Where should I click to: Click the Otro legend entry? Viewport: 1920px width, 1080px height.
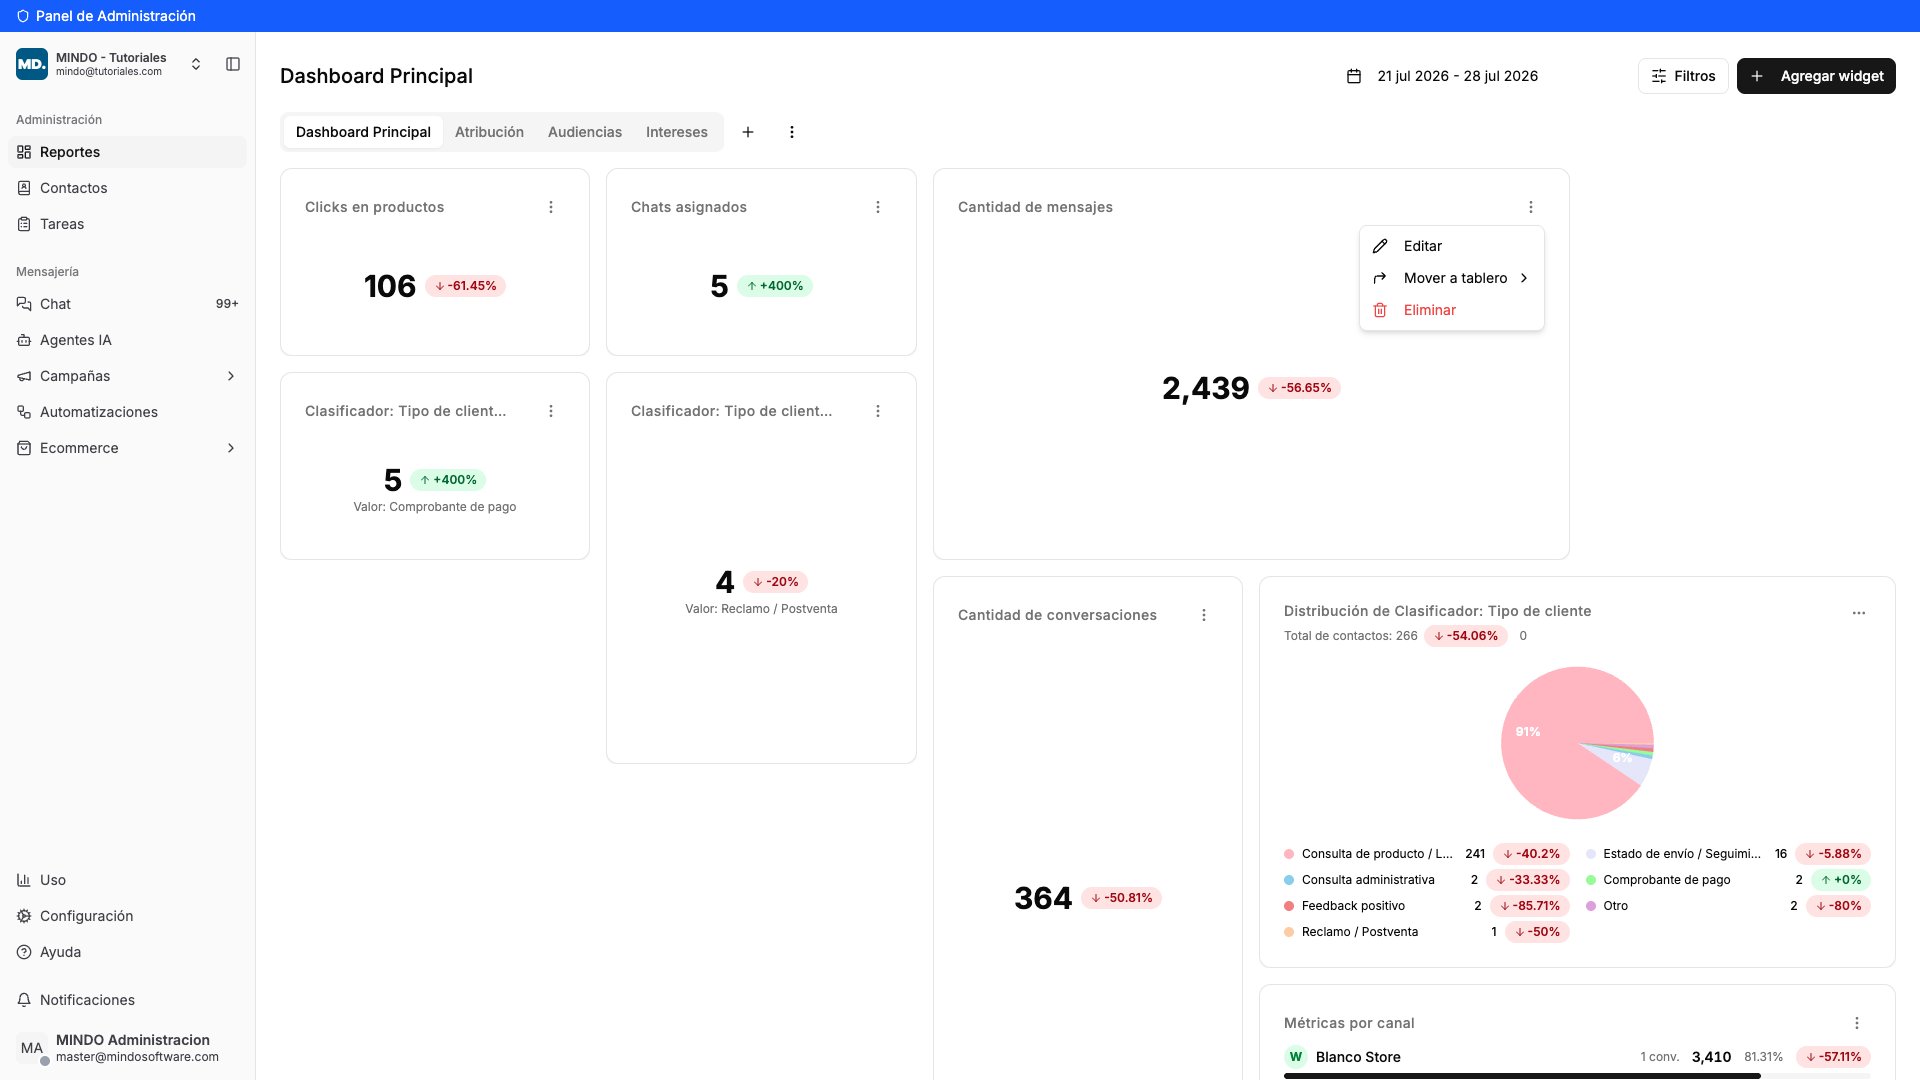1728,906
